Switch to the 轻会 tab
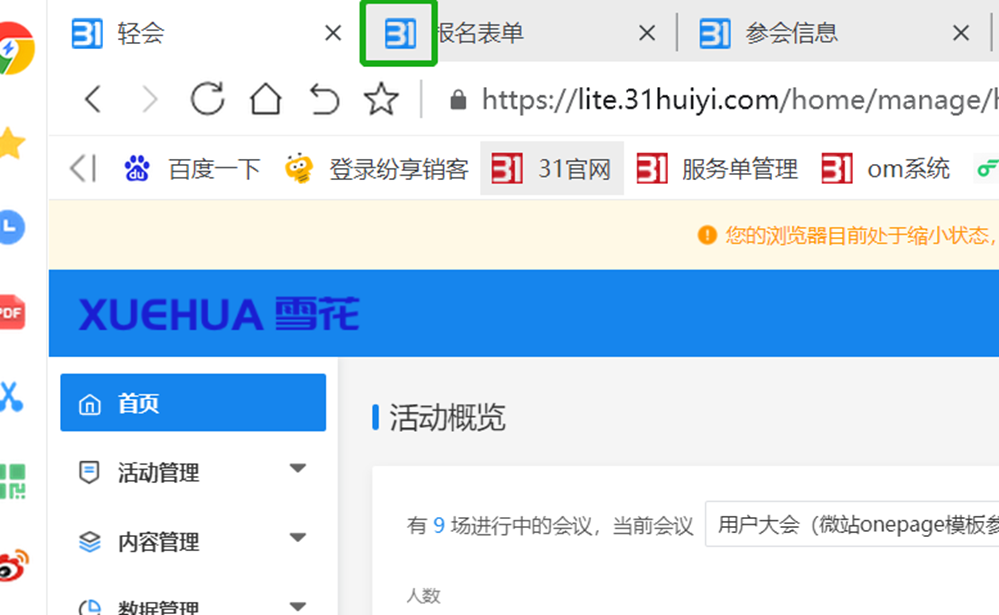 (140, 34)
